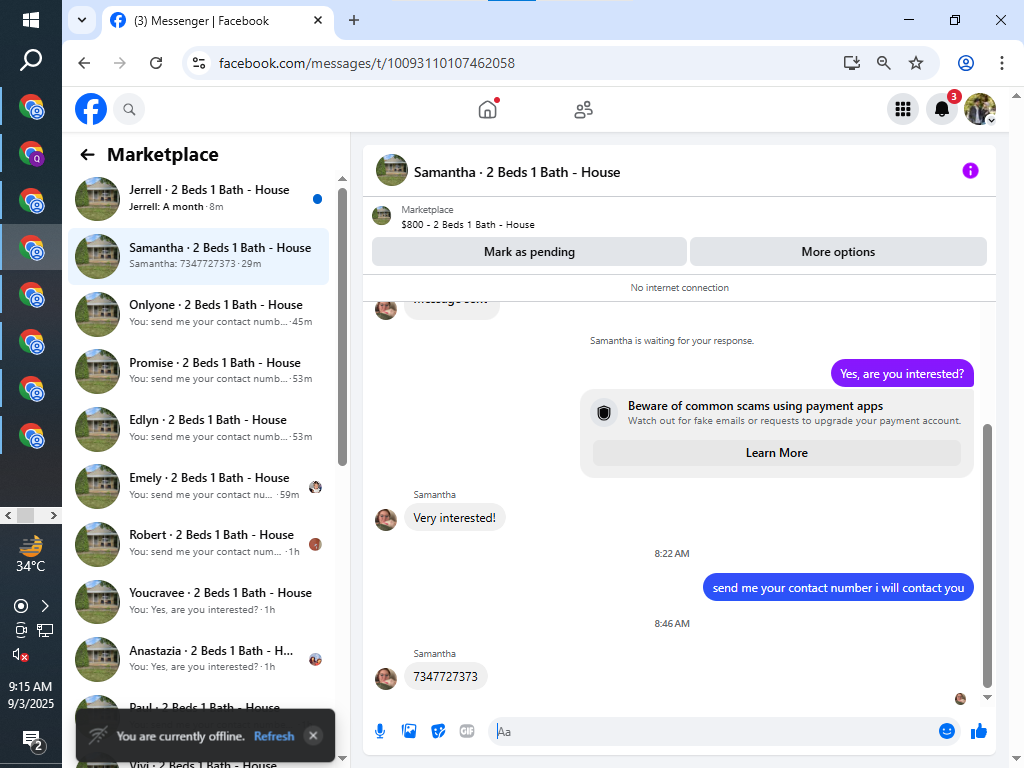Open Facebook search magnifier icon
Screen dimensions: 1024x768
point(129,109)
